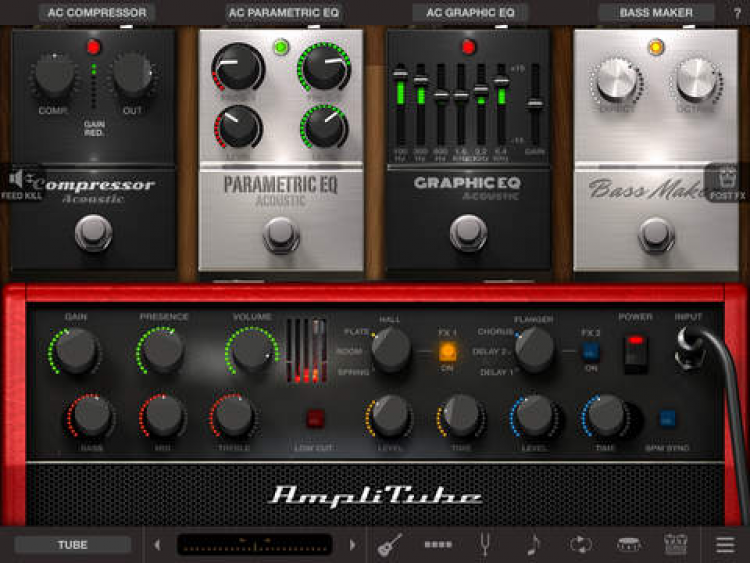Select the acoustic guitar icon in bottom bar
750x563 pixels.
390,545
